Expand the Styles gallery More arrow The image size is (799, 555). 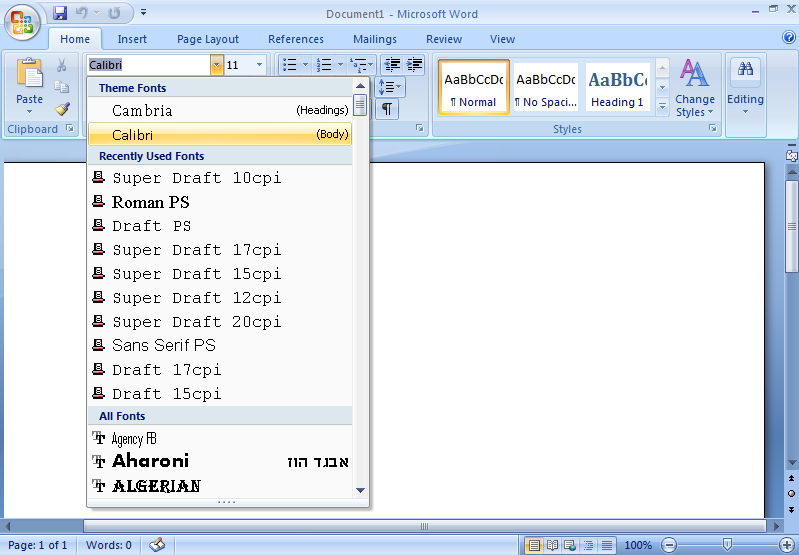pyautogui.click(x=662, y=107)
